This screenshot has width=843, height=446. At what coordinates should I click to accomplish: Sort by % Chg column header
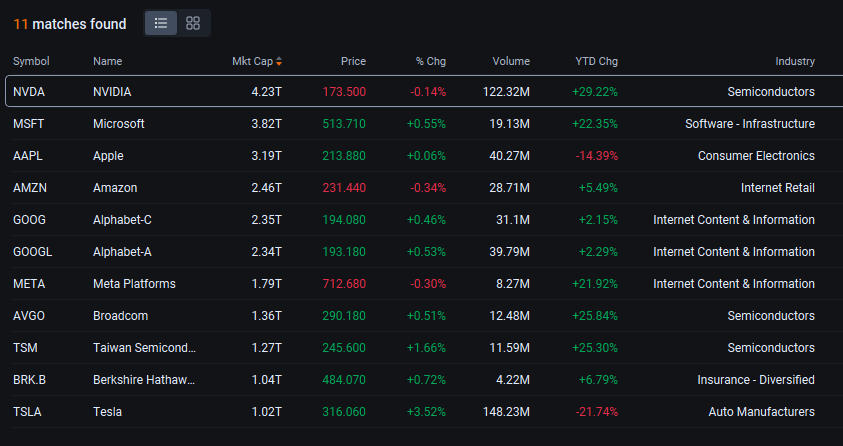pyautogui.click(x=431, y=61)
